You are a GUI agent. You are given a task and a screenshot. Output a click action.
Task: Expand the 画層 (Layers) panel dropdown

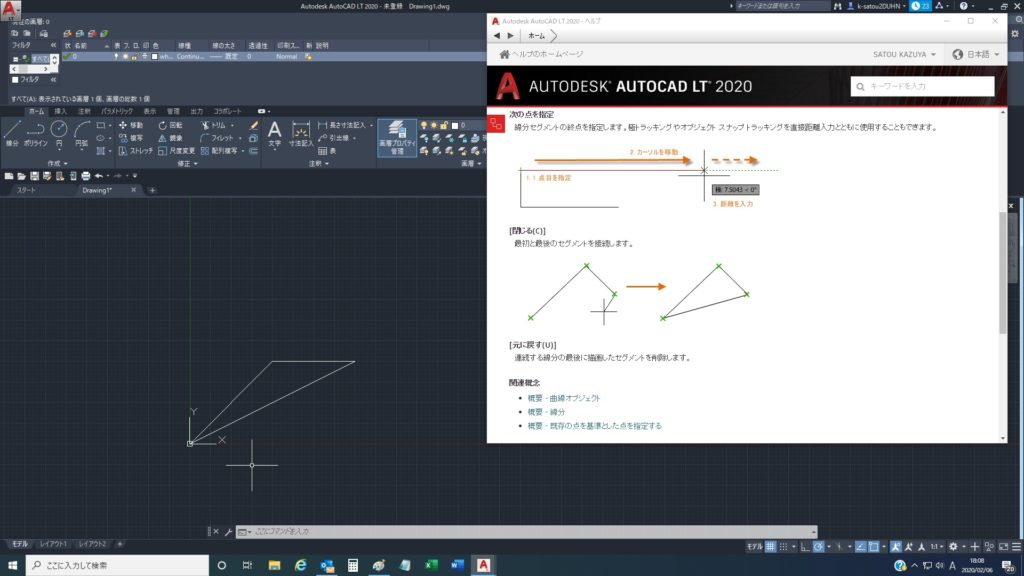pos(472,163)
